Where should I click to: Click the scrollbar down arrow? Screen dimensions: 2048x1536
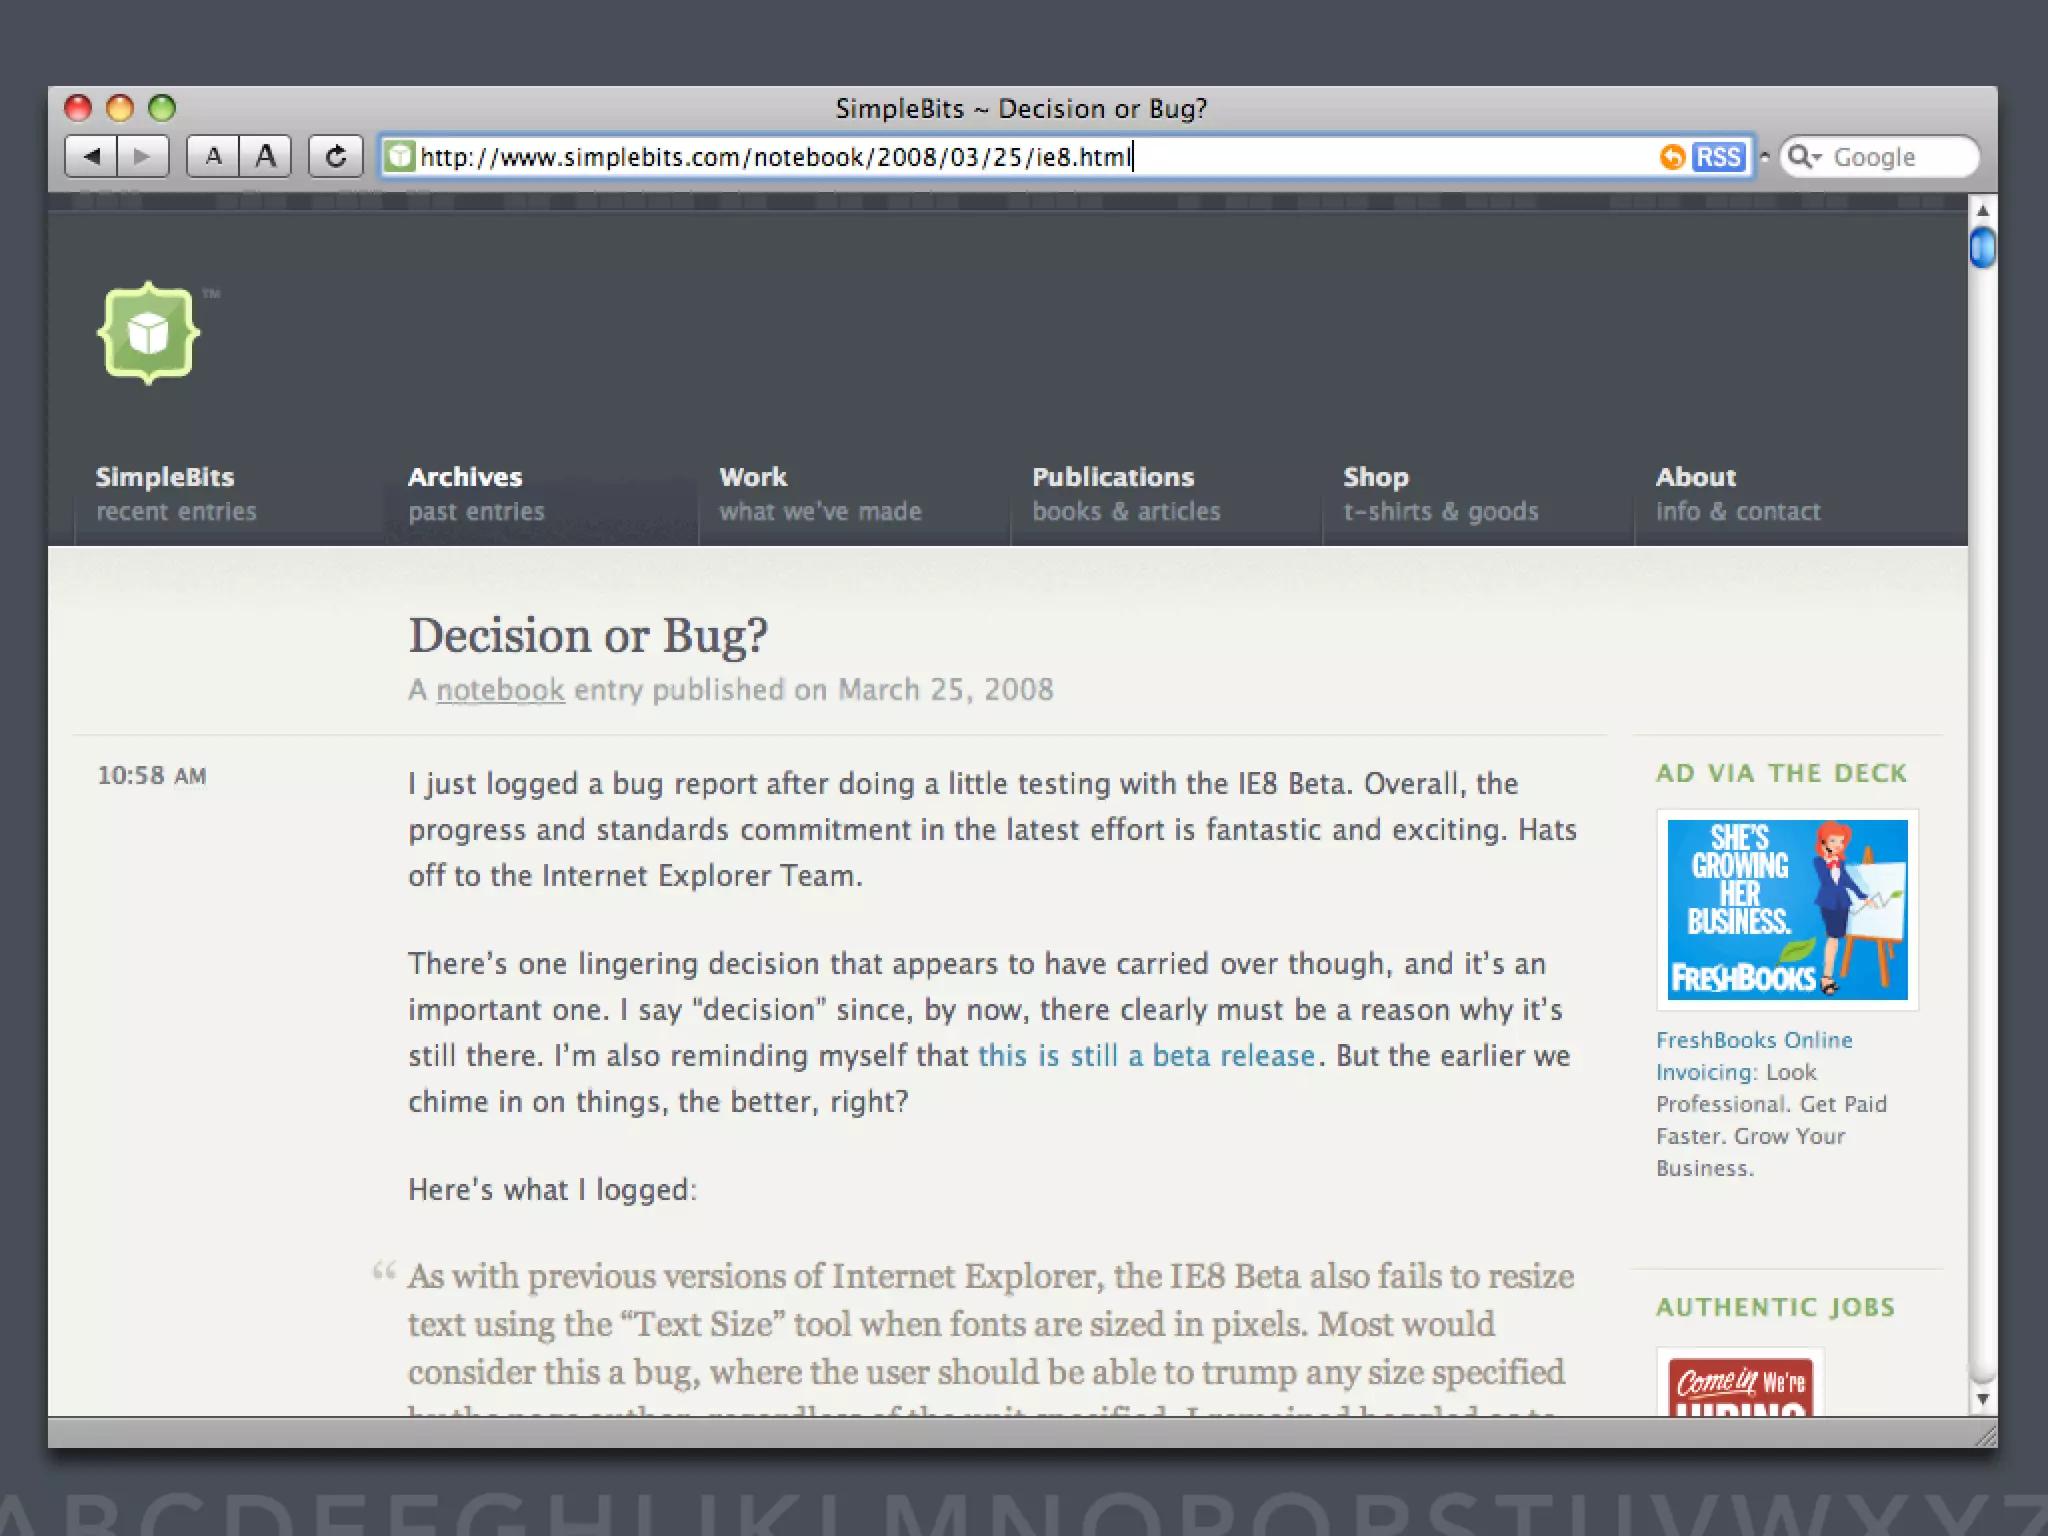1982,1400
